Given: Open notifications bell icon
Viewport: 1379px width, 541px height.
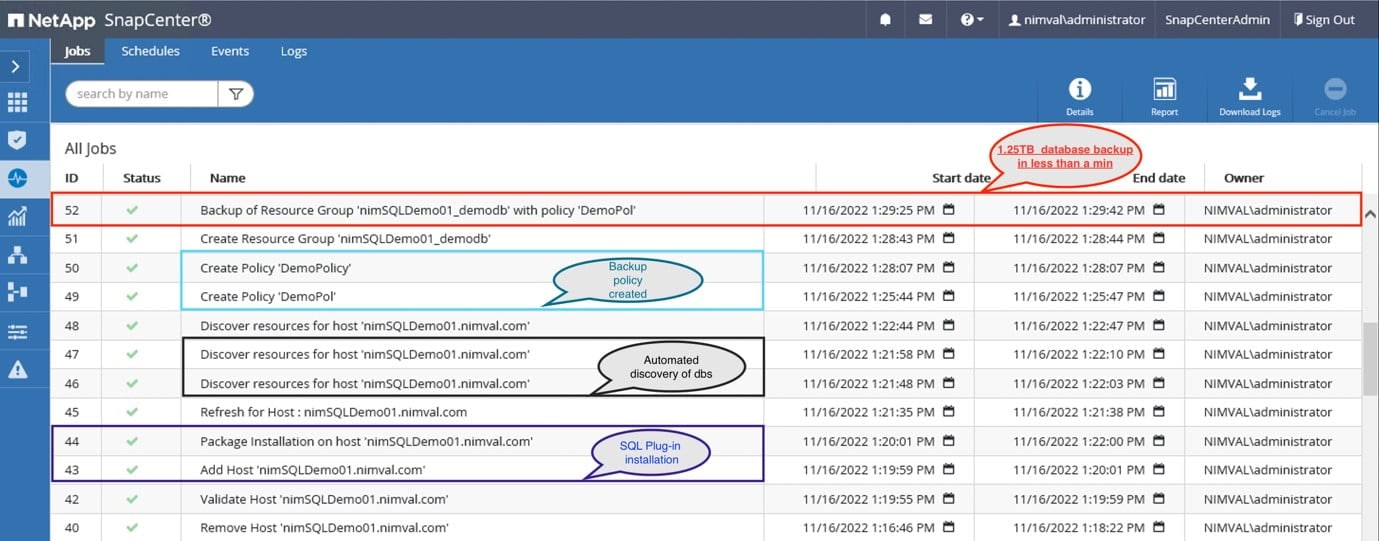Looking at the screenshot, I should tap(885, 20).
